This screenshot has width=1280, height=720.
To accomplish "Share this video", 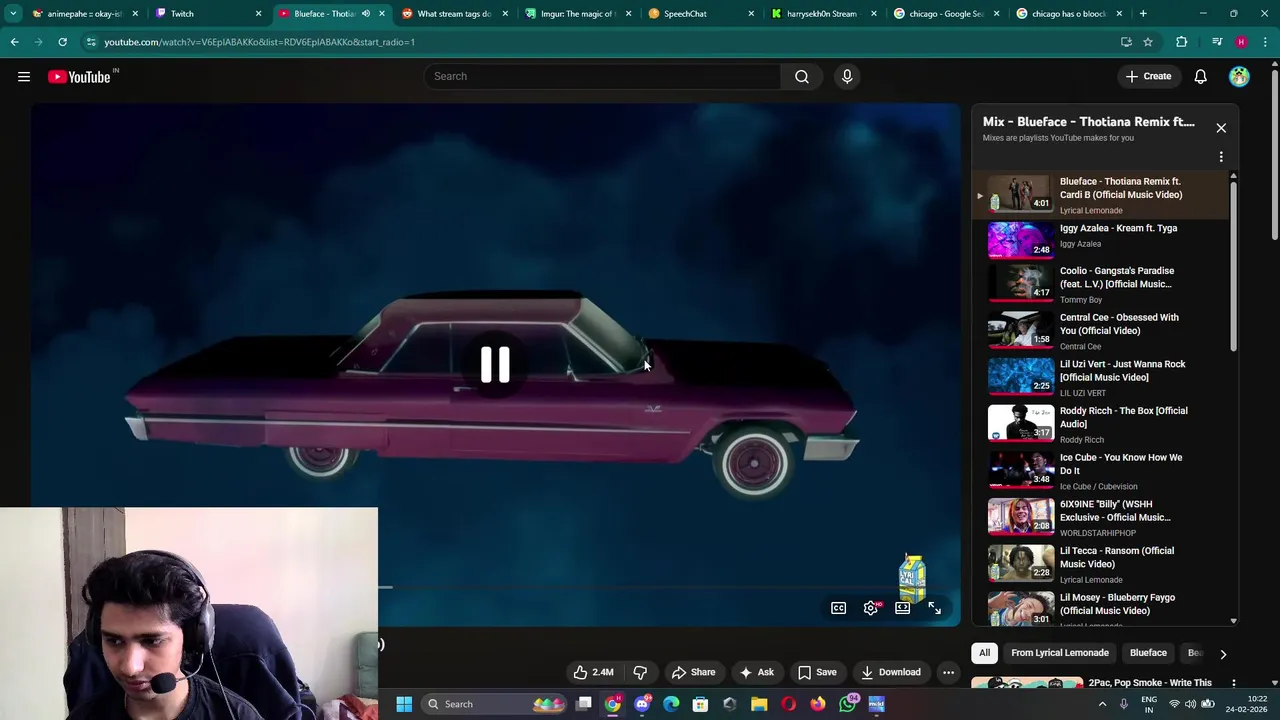I will (x=693, y=672).
